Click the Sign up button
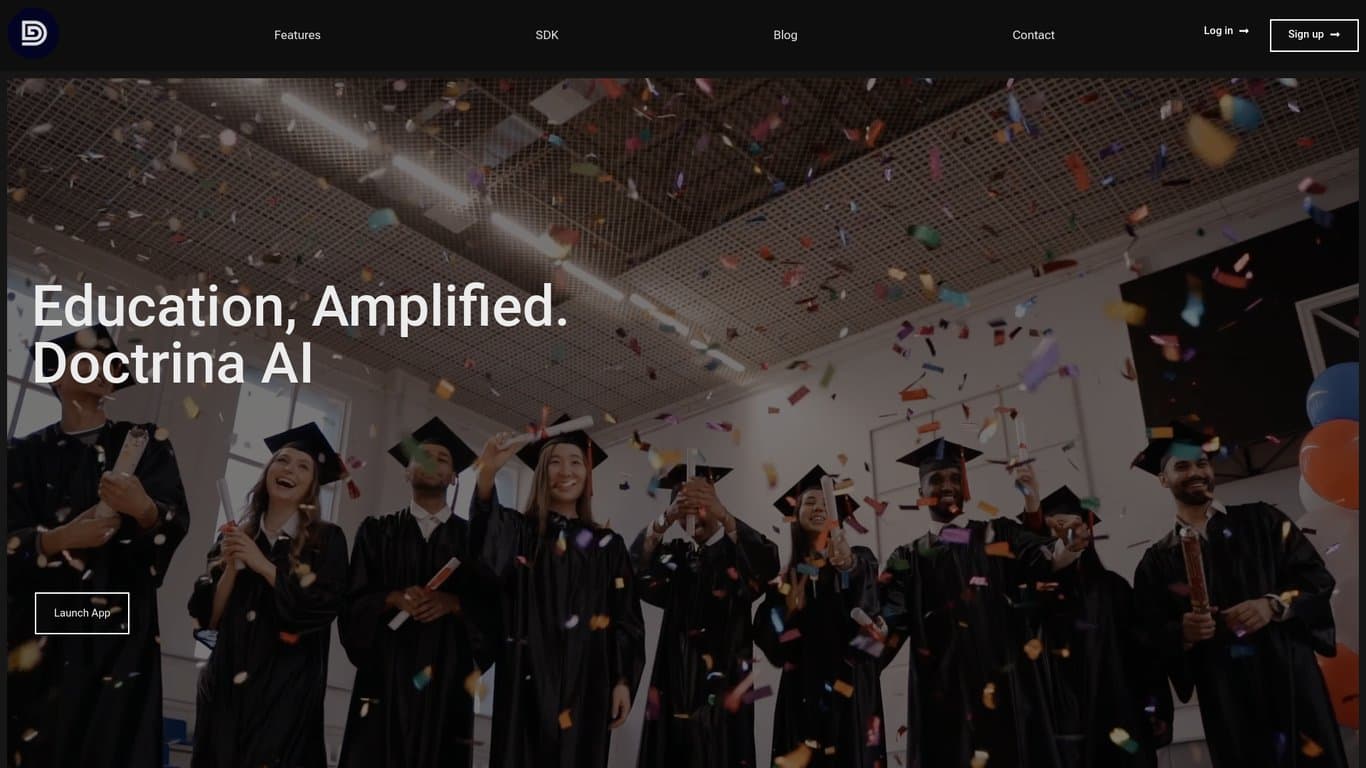Screen dimensions: 1366x768 [x=1314, y=35]
